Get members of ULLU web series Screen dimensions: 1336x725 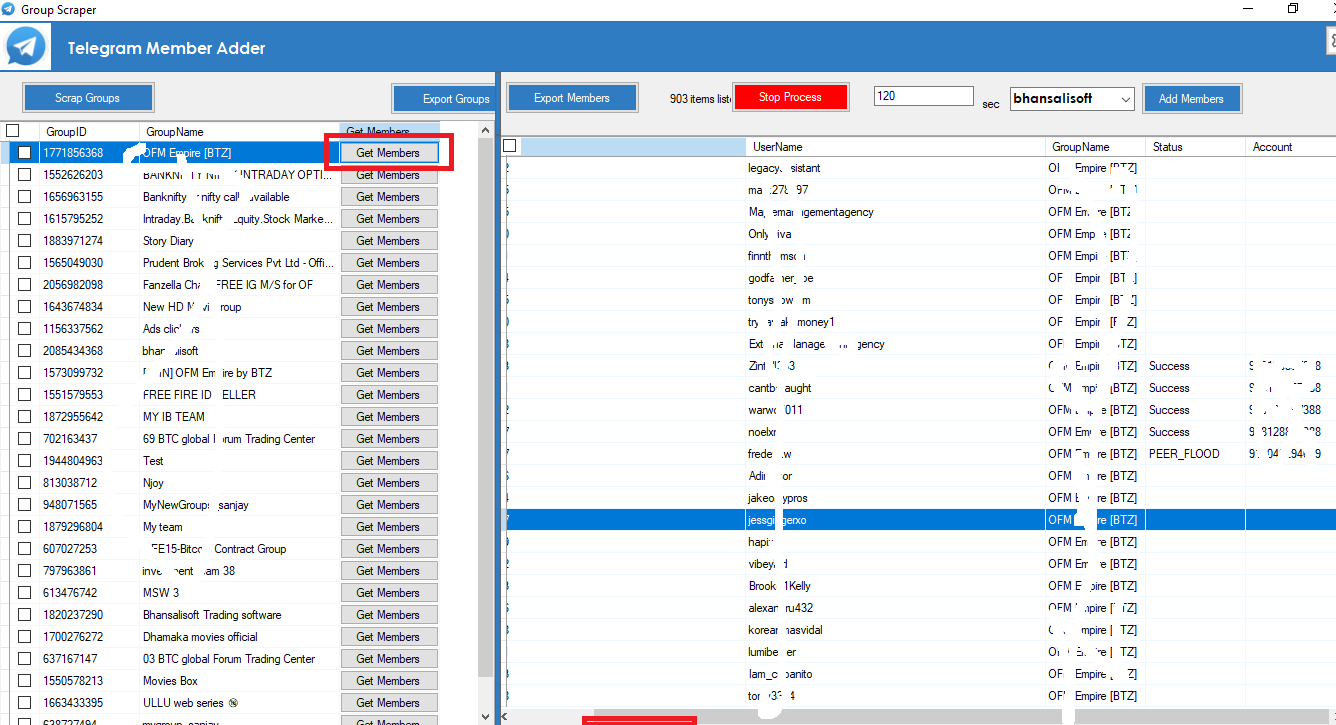pos(389,703)
